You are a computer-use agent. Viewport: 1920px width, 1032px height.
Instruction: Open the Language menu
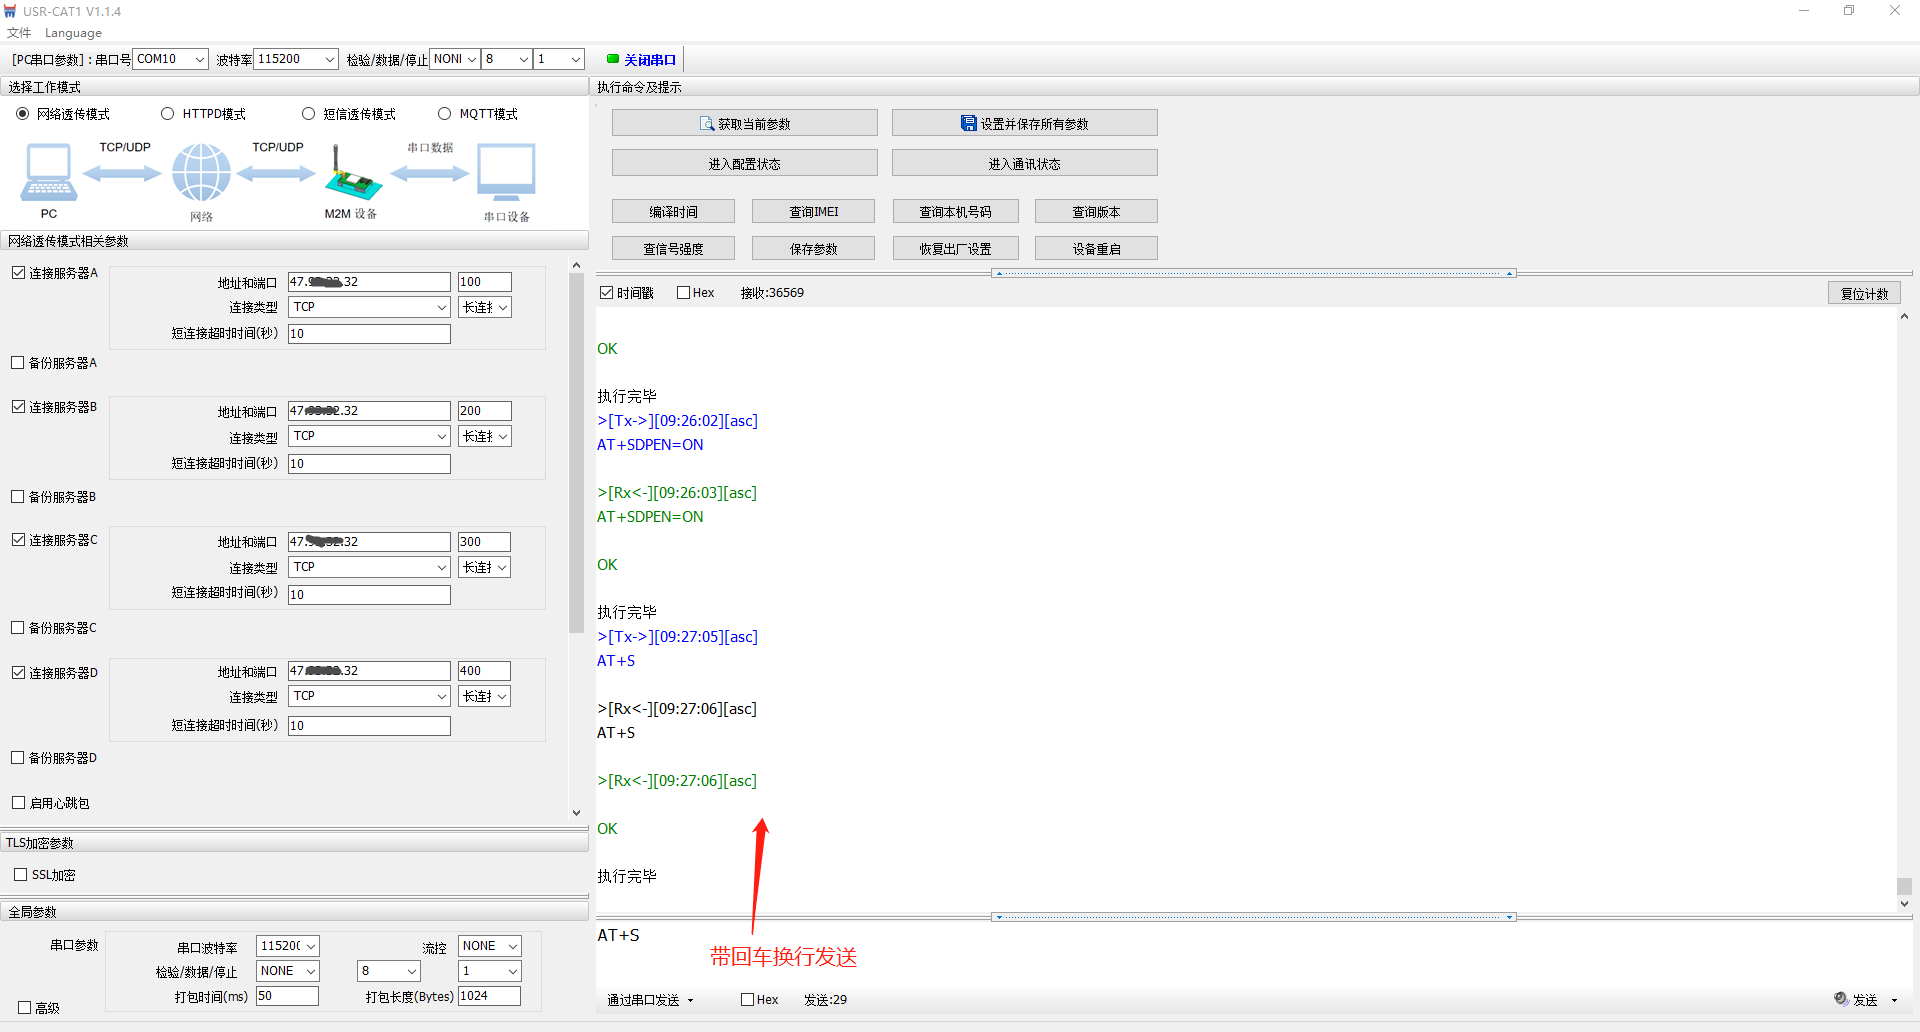pos(73,33)
